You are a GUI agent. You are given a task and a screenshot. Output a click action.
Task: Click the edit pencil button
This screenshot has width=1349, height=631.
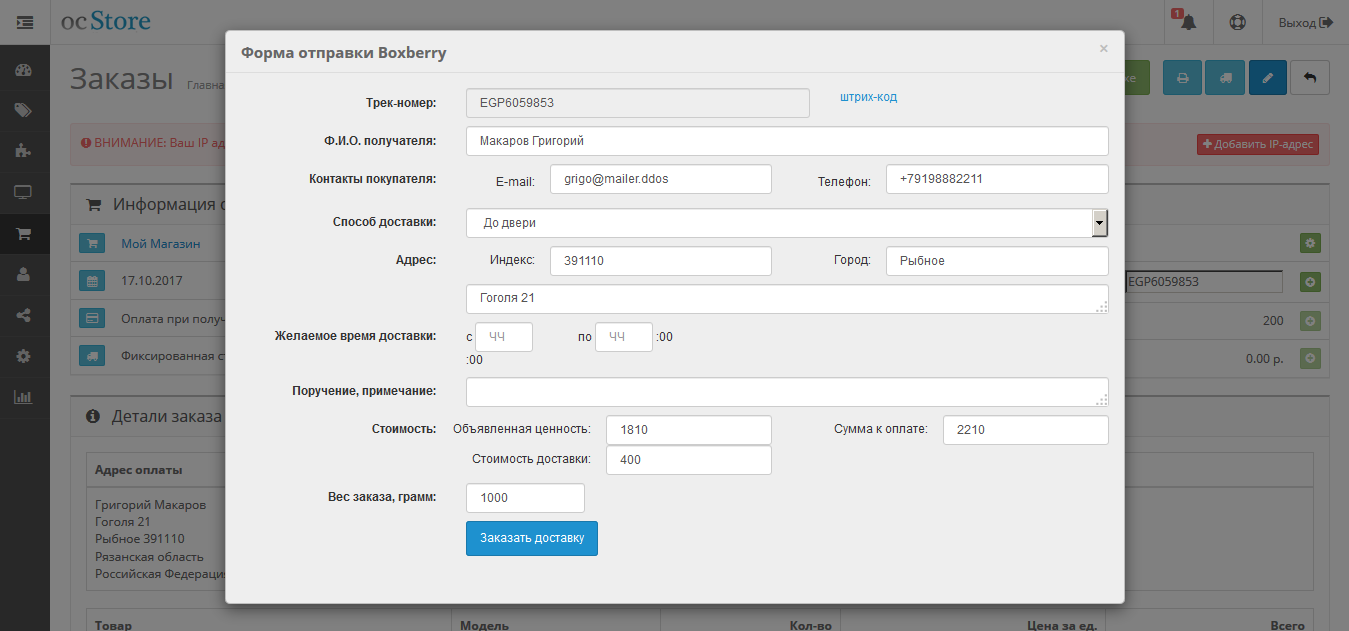pos(1267,77)
